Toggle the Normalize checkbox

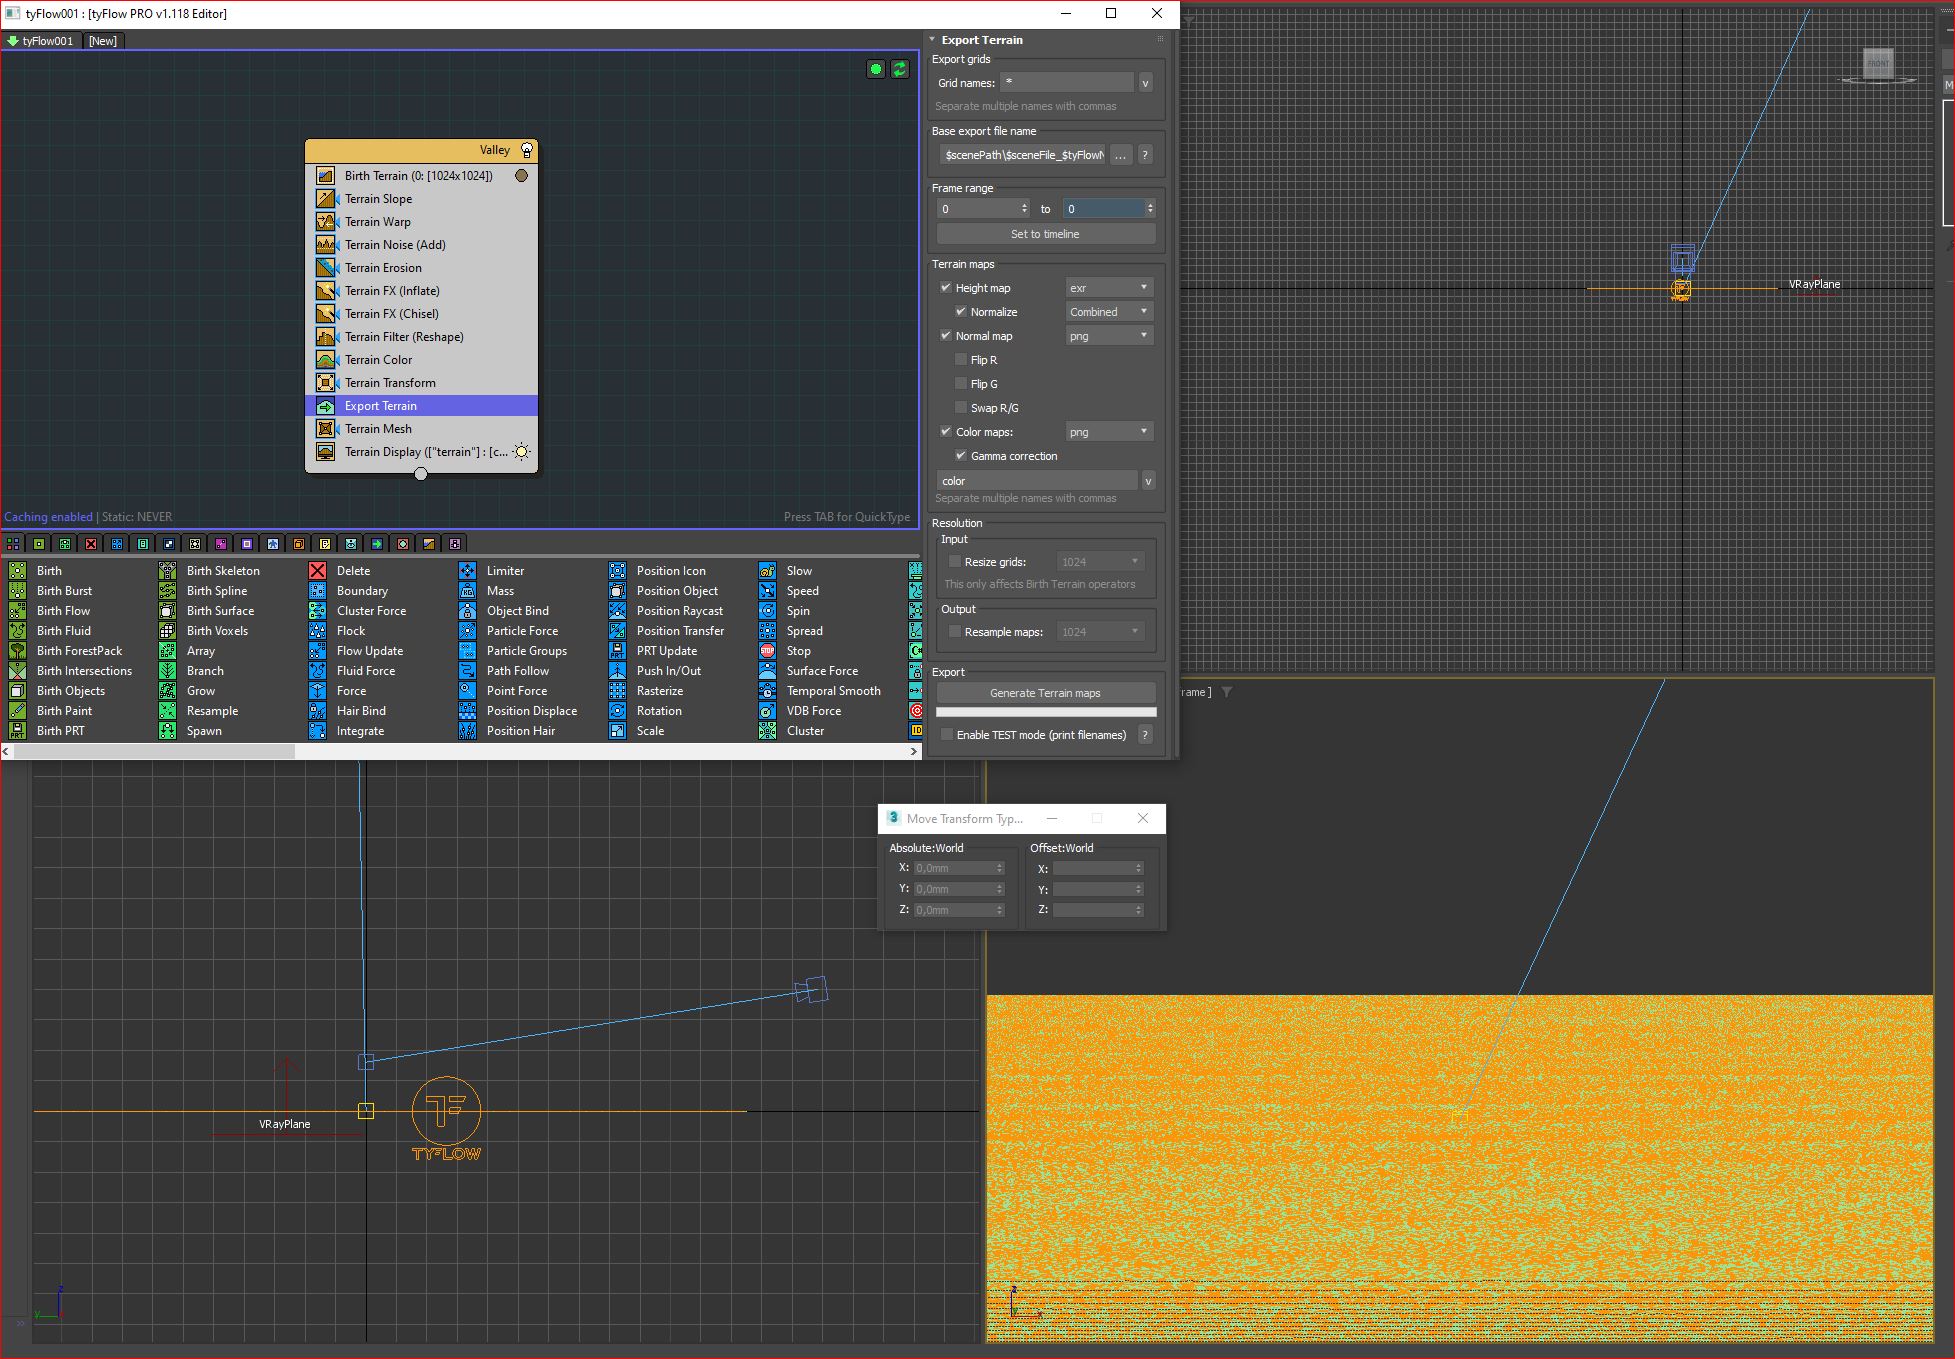961,312
